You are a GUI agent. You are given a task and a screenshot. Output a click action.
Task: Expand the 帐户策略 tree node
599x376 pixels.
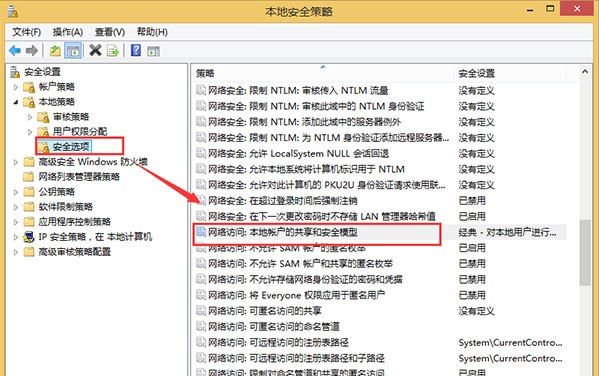point(16,87)
